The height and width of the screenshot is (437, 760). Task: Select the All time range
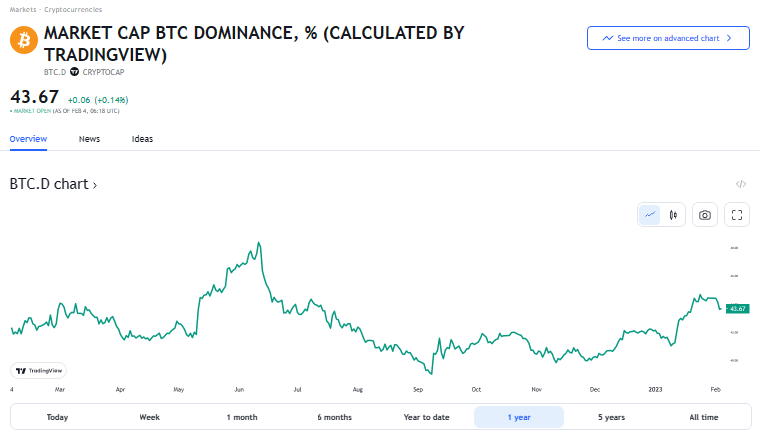pos(704,417)
